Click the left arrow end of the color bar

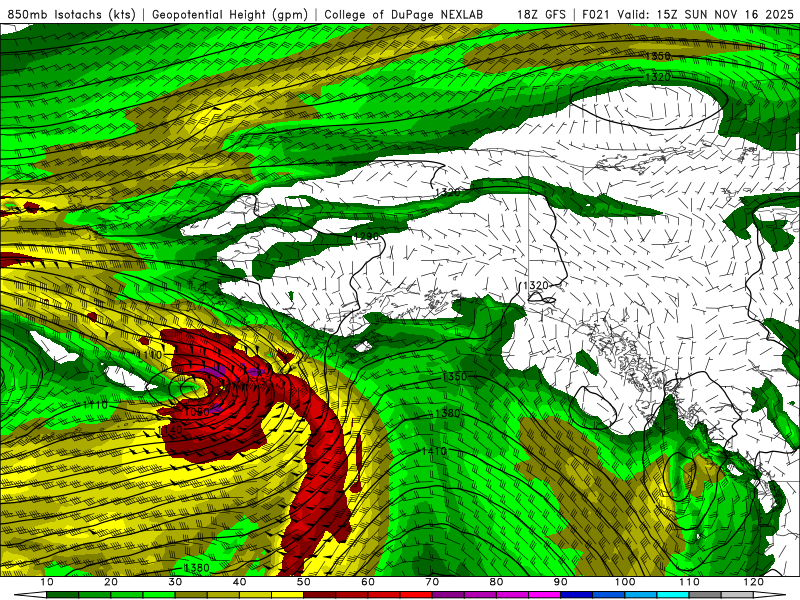click(x=31, y=595)
